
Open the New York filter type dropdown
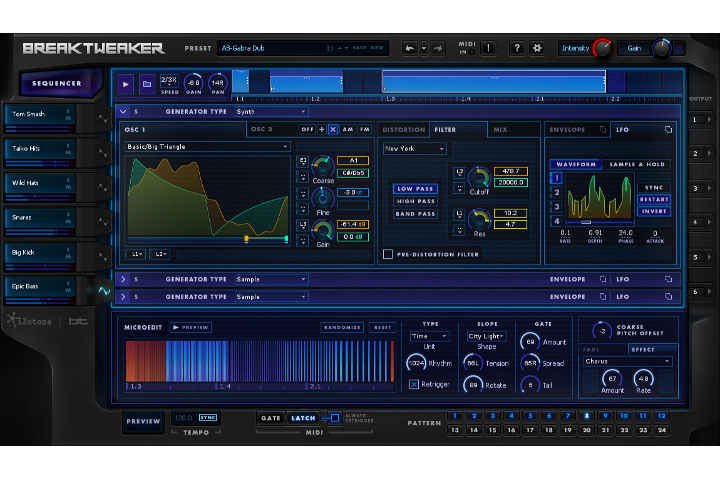coord(414,148)
